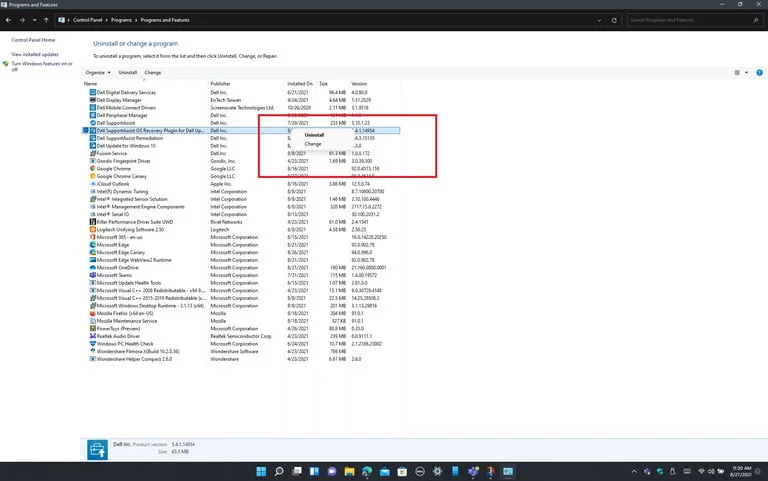Click the view layout toolbar icon
Image resolution: width=768 pixels, height=481 pixels.
(737, 72)
